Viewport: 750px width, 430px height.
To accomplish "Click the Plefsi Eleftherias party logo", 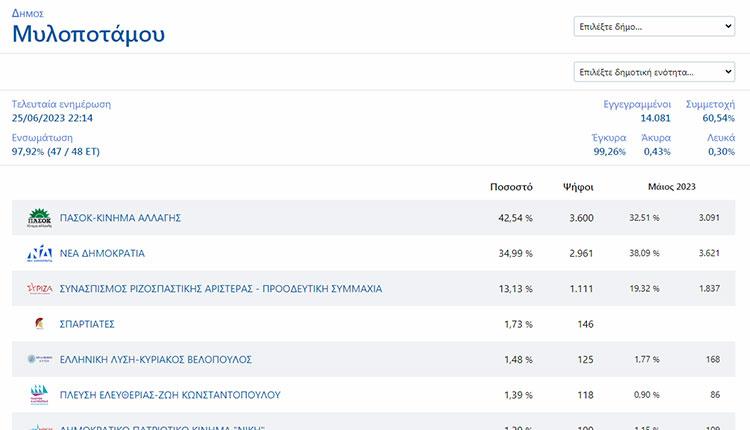I will tap(39, 395).
